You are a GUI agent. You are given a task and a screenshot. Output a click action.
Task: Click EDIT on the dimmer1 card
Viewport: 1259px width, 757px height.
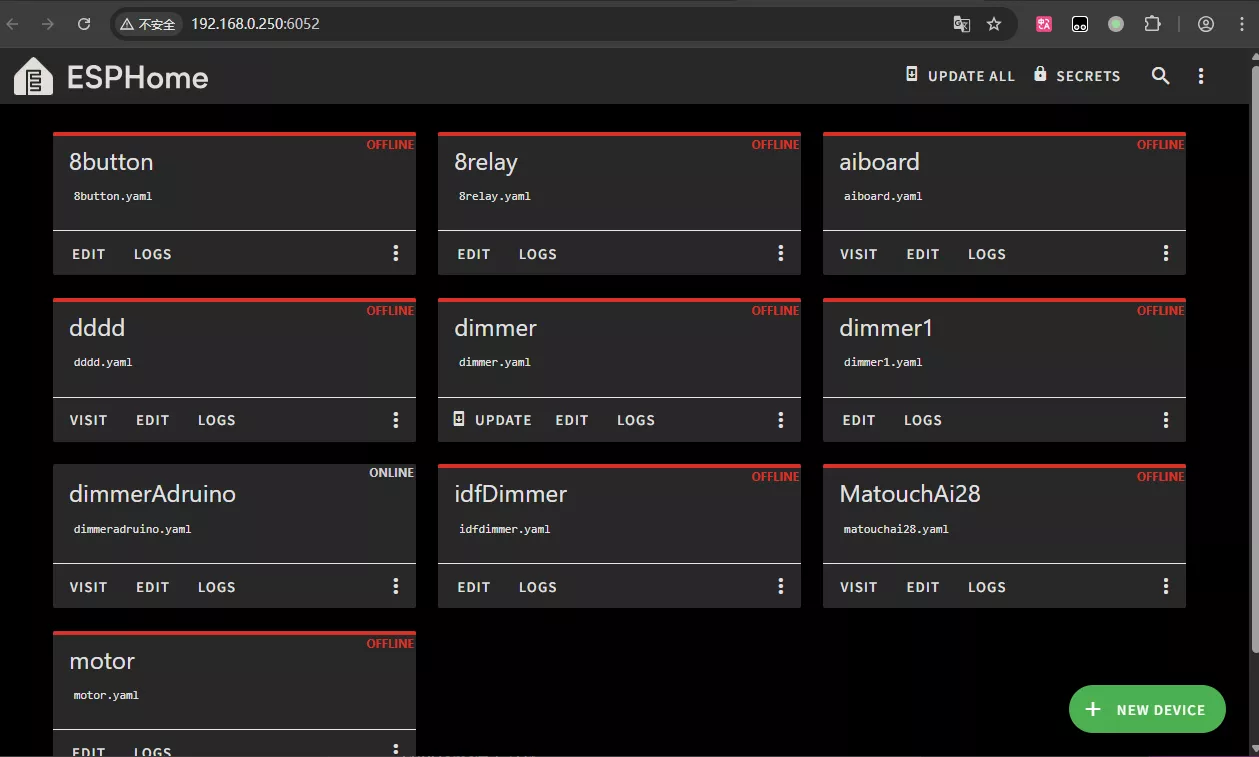859,420
